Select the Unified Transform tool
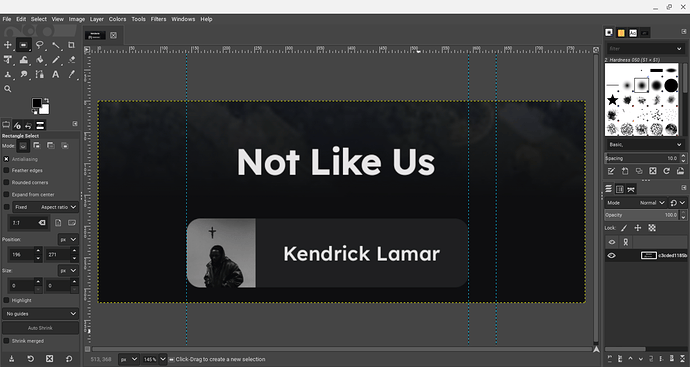Image resolution: width=690 pixels, height=367 pixels. pos(7,60)
